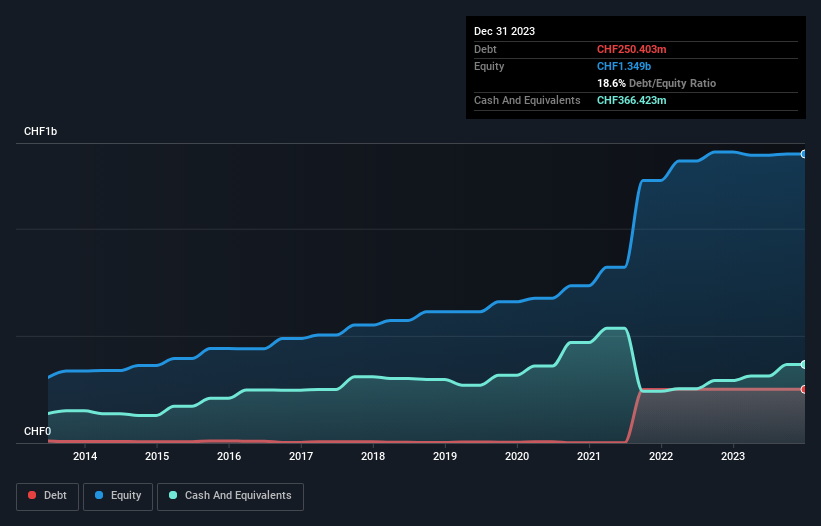Click the Equity row label in tooltip

(x=489, y=66)
